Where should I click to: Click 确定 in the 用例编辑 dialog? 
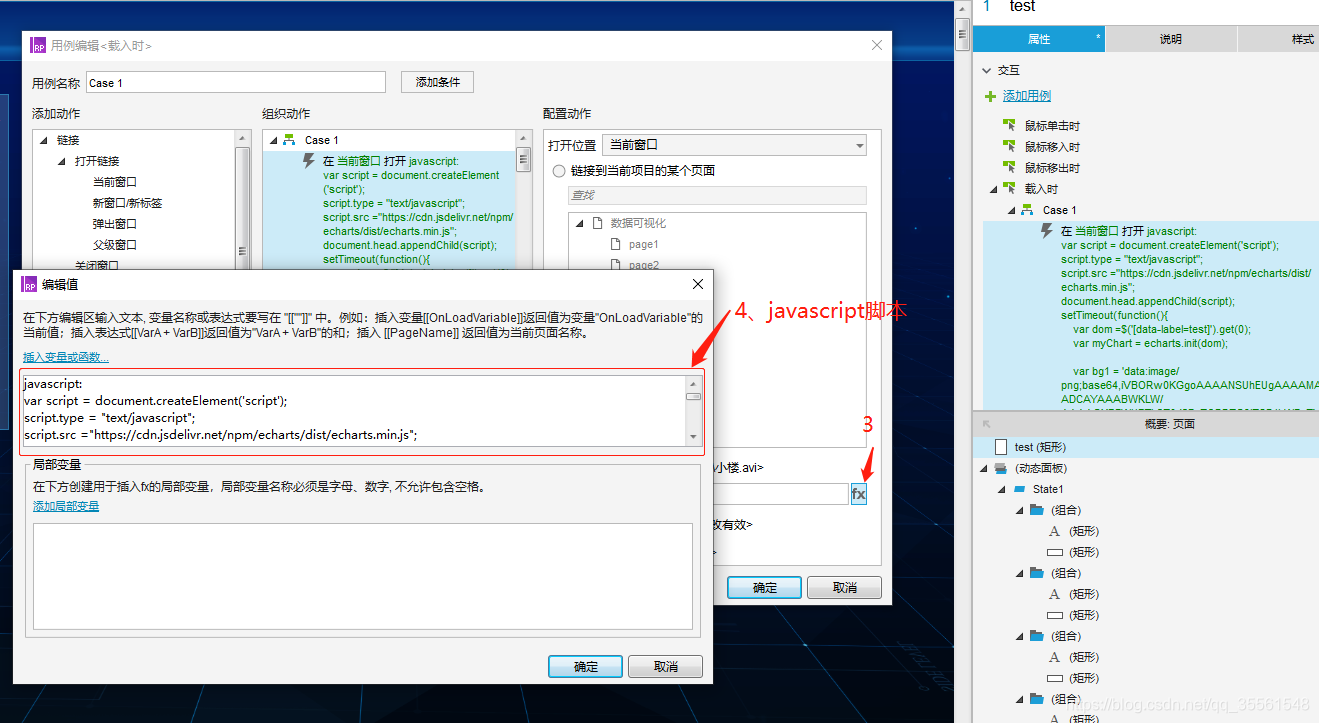[765, 588]
